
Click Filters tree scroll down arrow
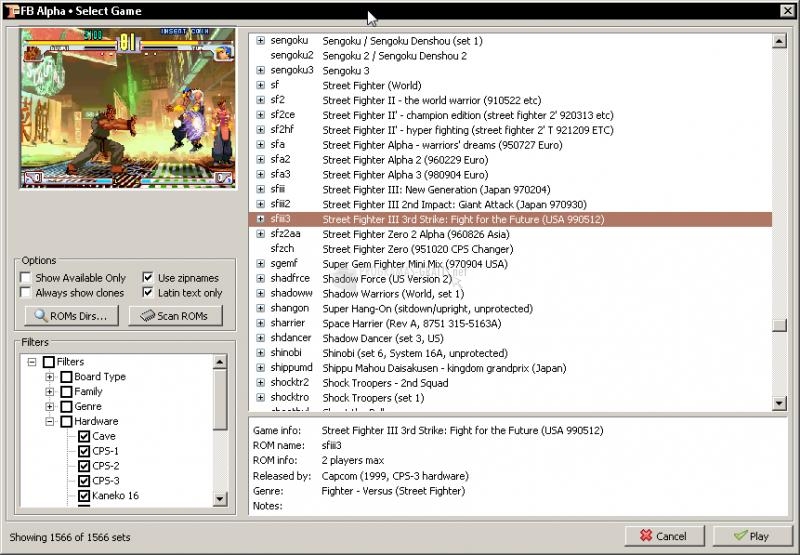tap(220, 498)
